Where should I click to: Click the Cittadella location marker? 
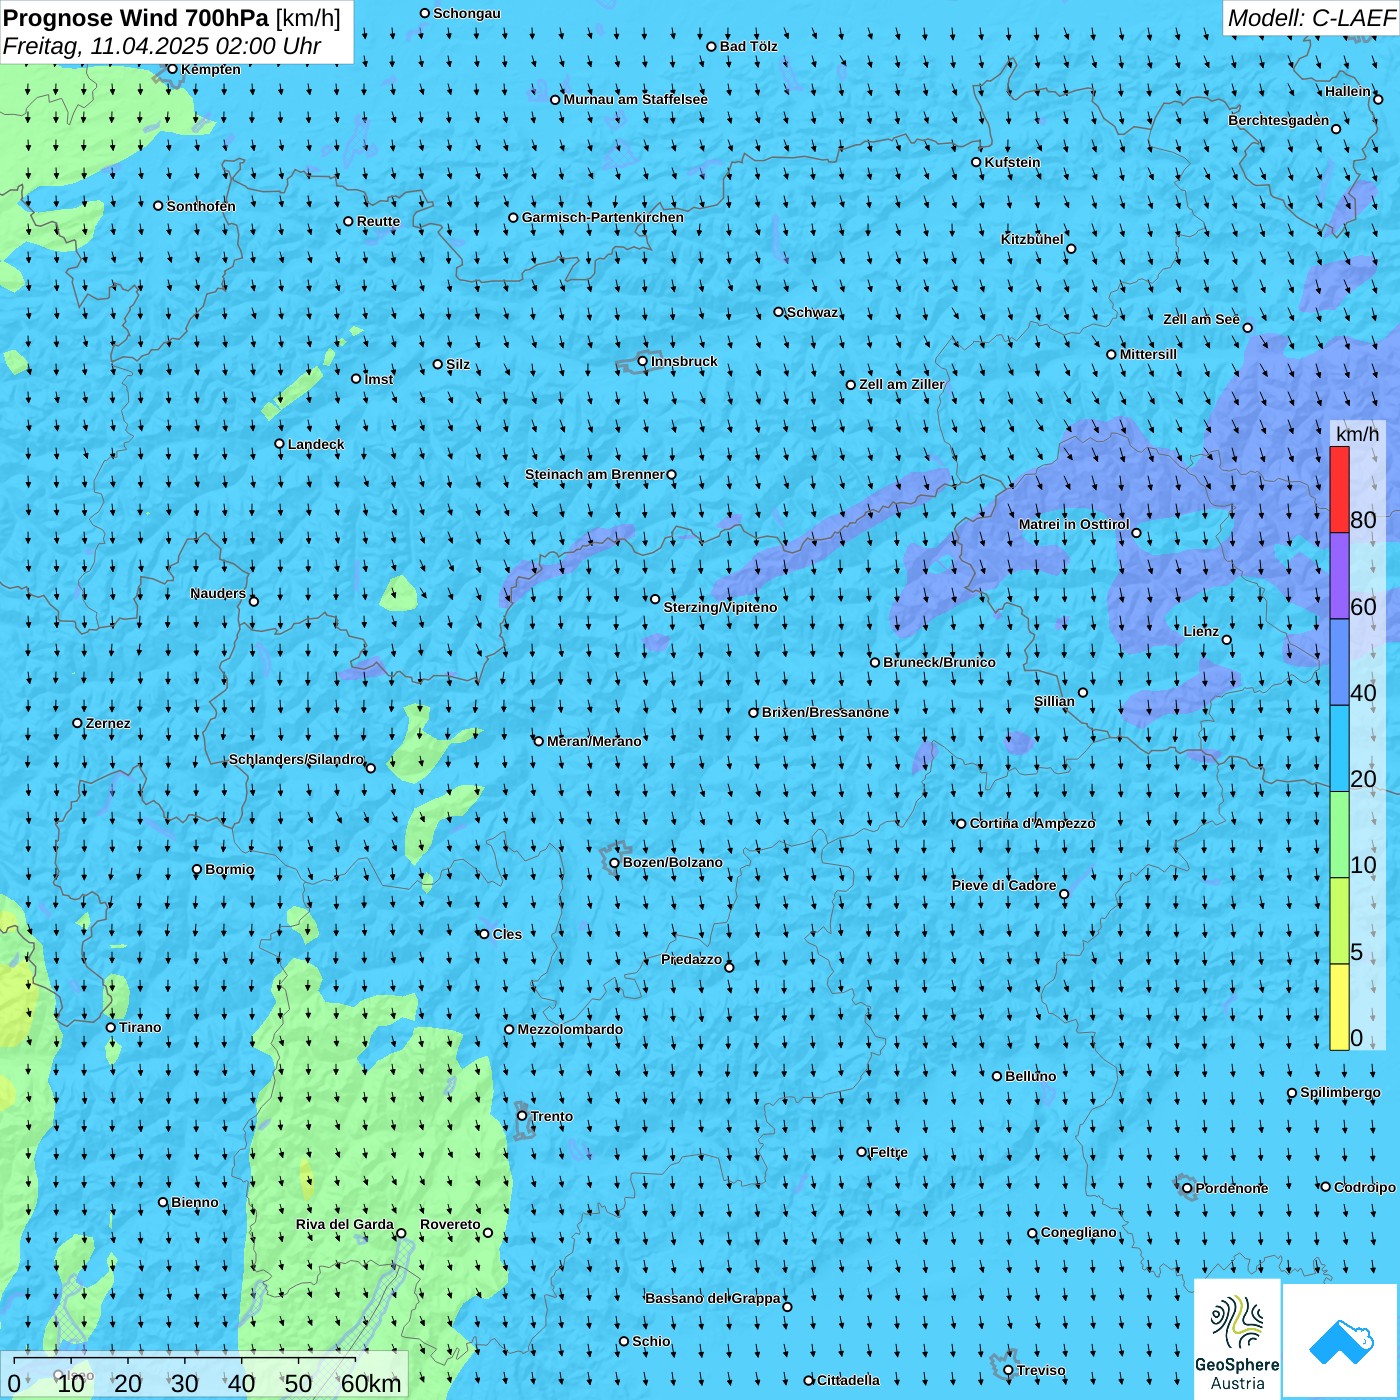coord(809,1380)
